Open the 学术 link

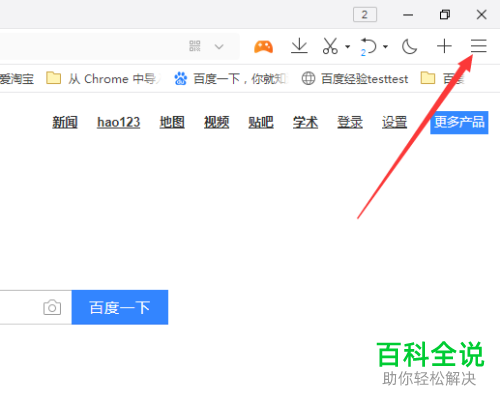305,122
